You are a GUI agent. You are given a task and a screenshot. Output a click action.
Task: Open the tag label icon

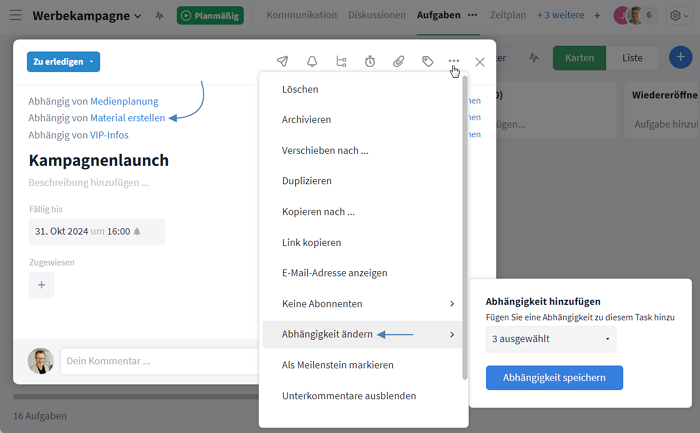tap(428, 62)
